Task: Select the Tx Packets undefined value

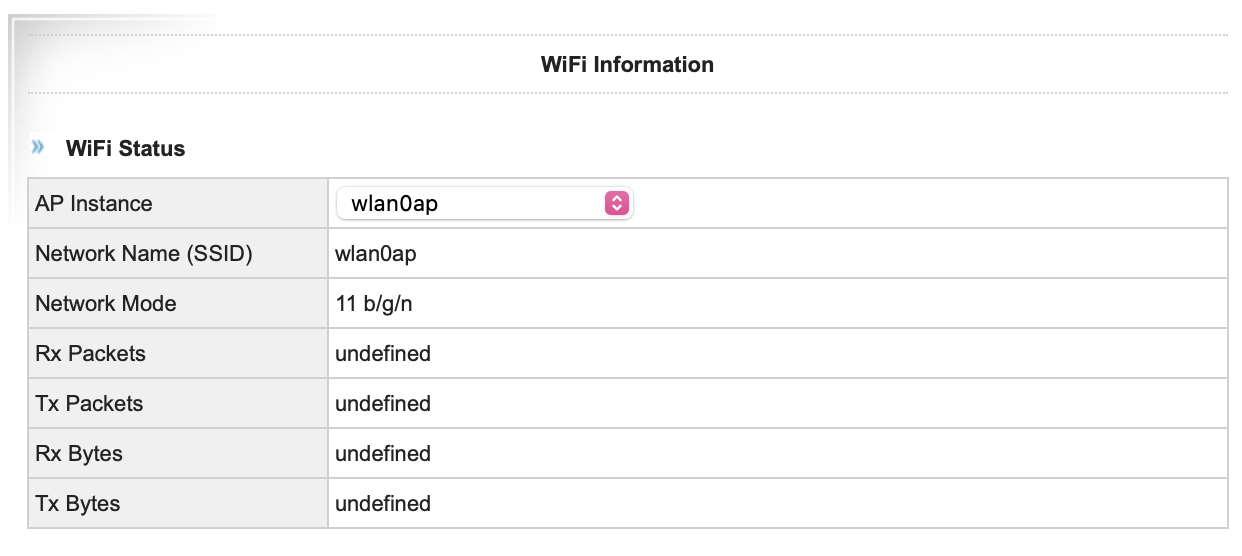Action: 383,404
